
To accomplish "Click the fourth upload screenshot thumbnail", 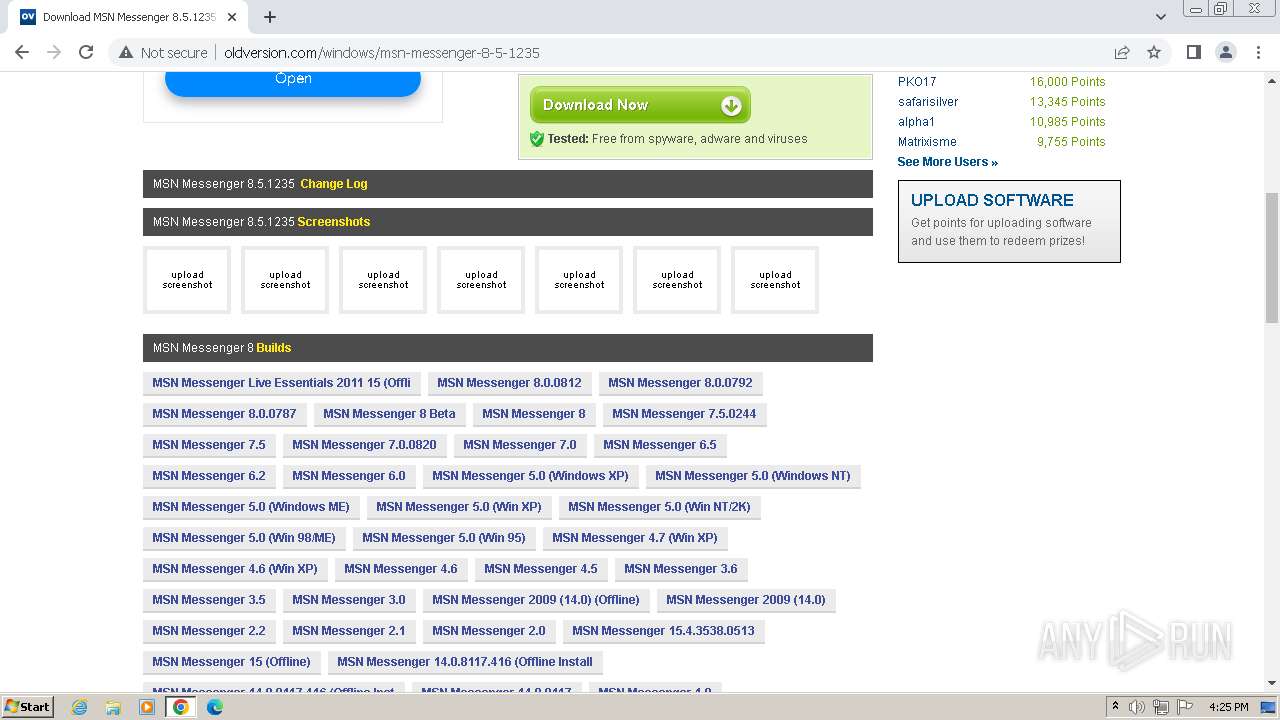I will pyautogui.click(x=481, y=280).
